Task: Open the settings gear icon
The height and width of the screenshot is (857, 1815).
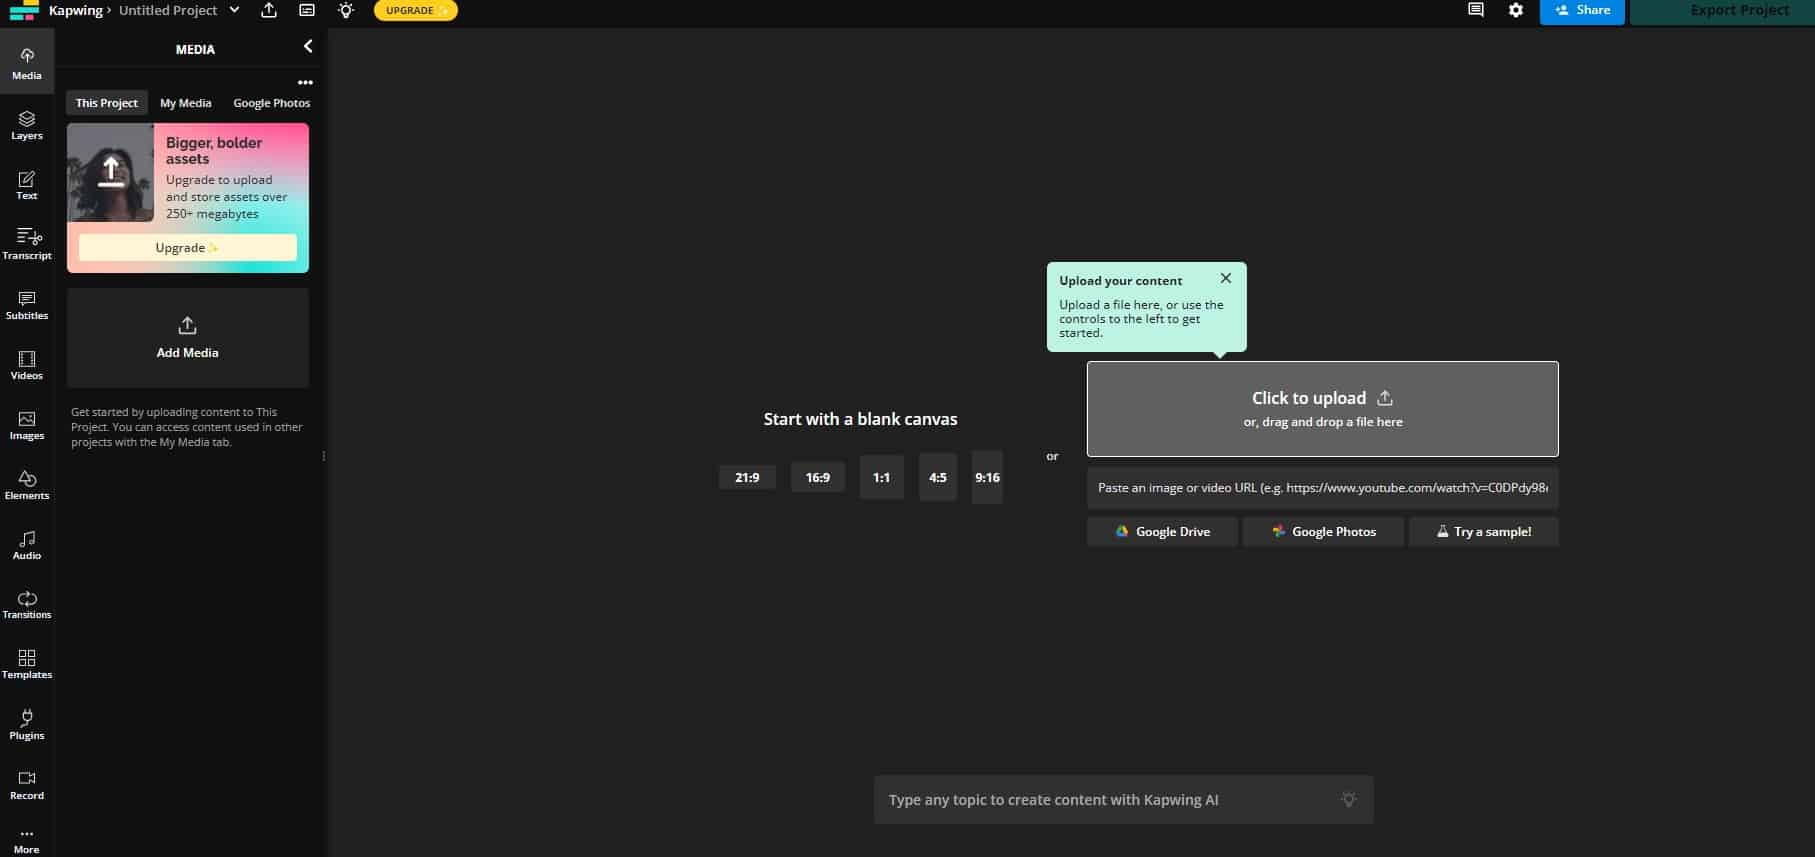Action: [x=1516, y=10]
